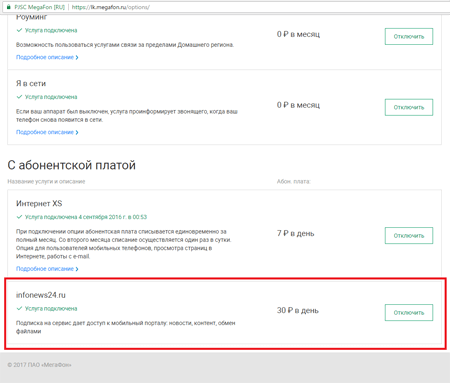Click the green checkmark for Интернет XS status
This screenshot has width=450, height=383.
[x=19, y=217]
